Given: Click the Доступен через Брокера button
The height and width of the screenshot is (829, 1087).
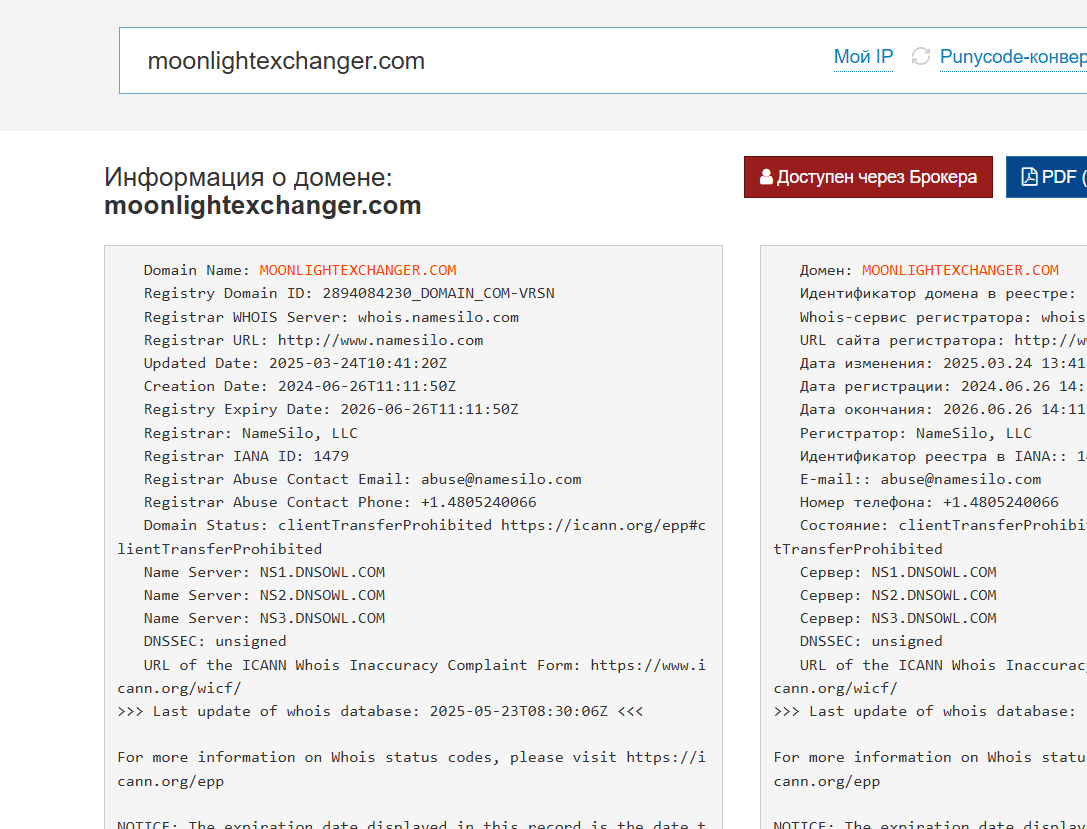Looking at the screenshot, I should (868, 177).
